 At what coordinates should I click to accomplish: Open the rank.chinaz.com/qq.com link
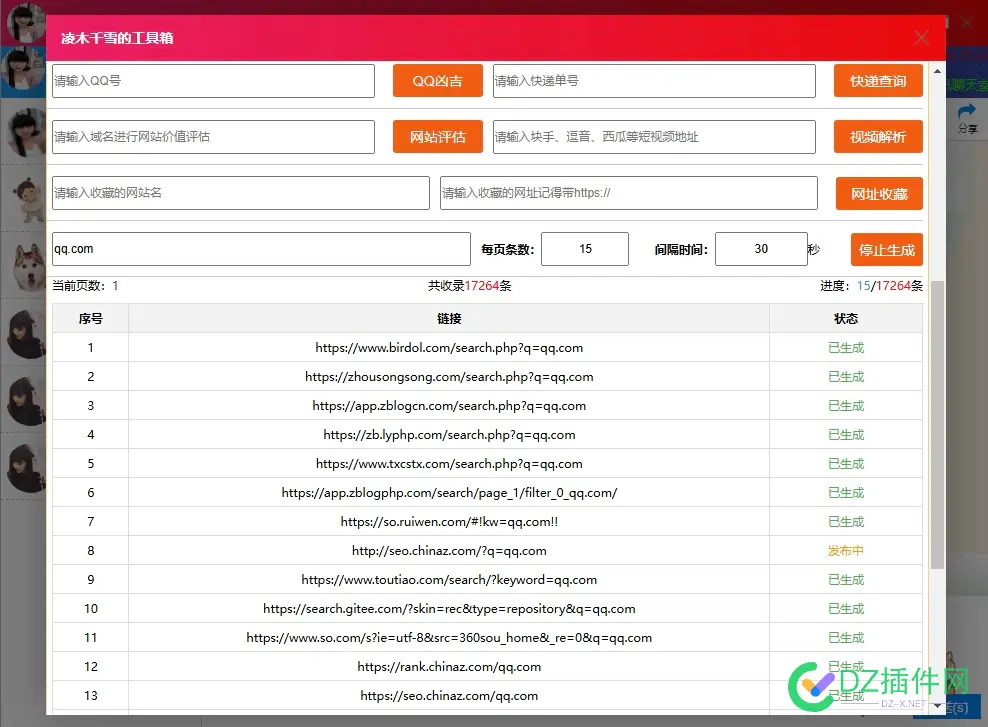pyautogui.click(x=449, y=667)
